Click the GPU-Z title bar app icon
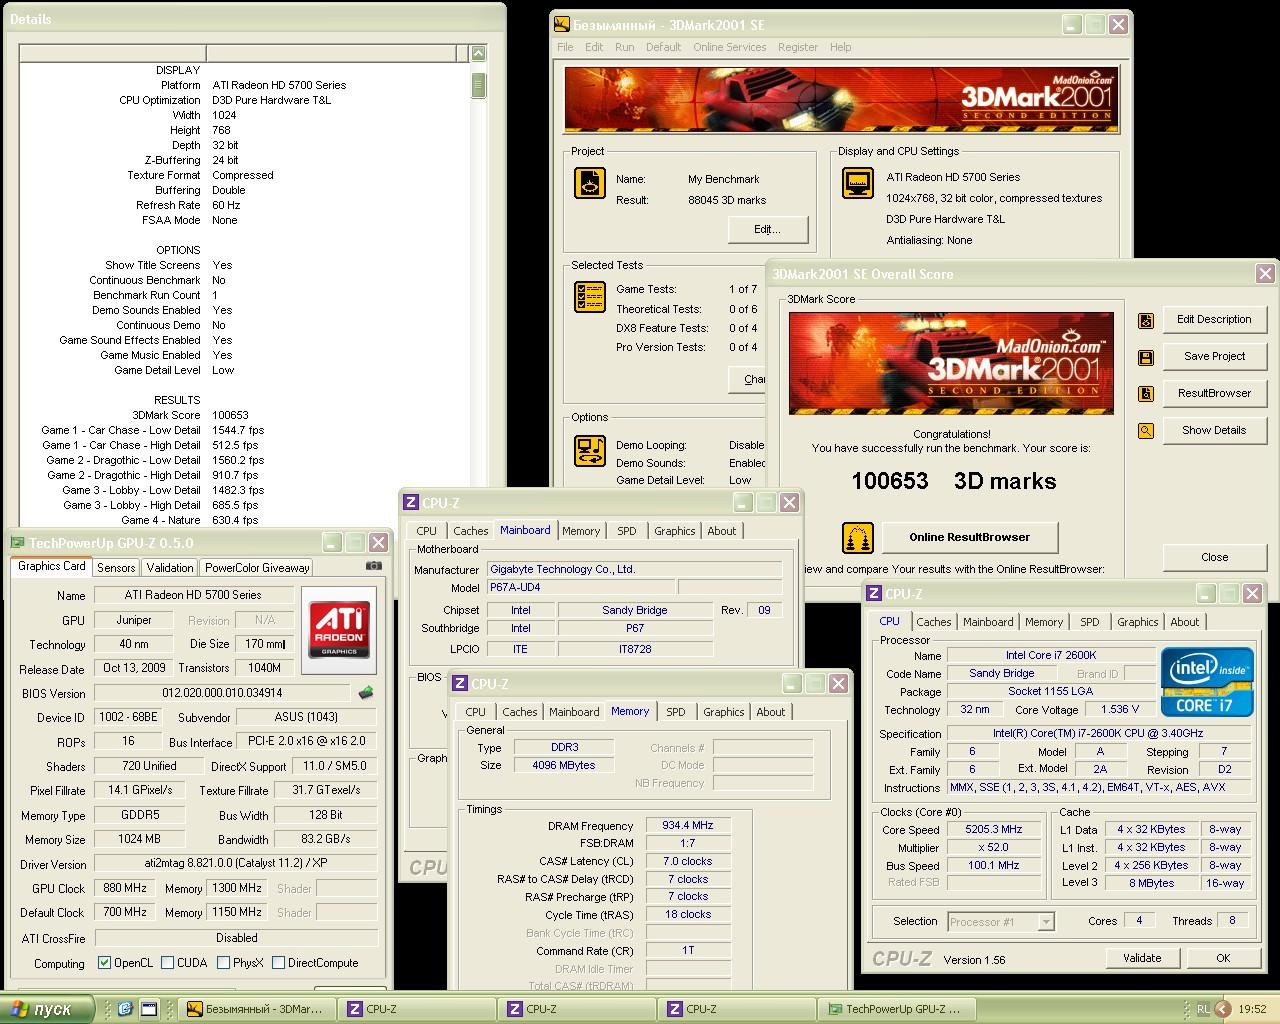 [17, 543]
